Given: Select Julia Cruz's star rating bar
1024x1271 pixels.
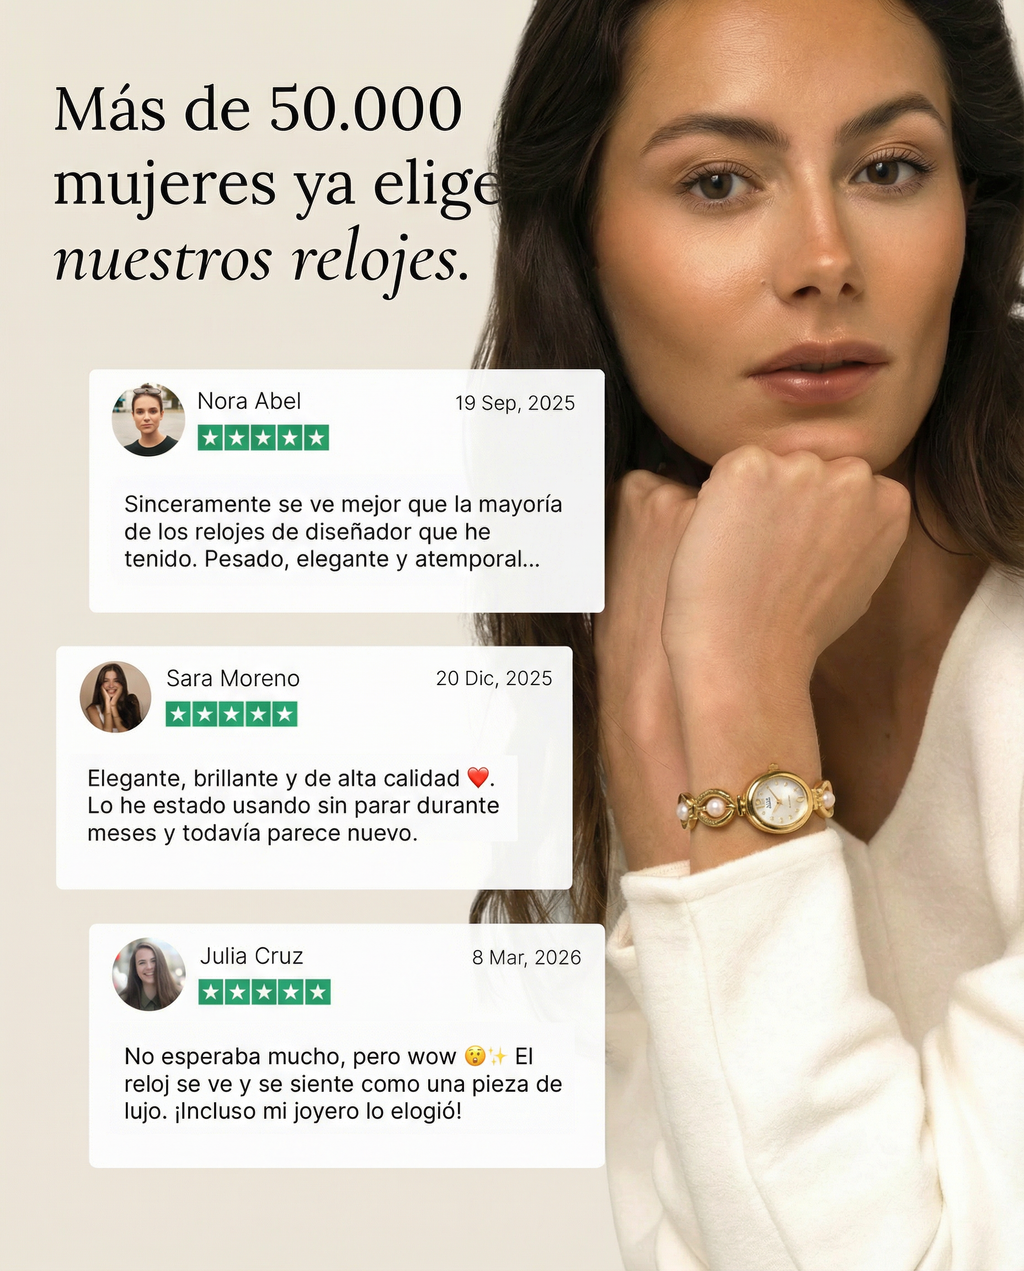Looking at the screenshot, I should pos(265,992).
